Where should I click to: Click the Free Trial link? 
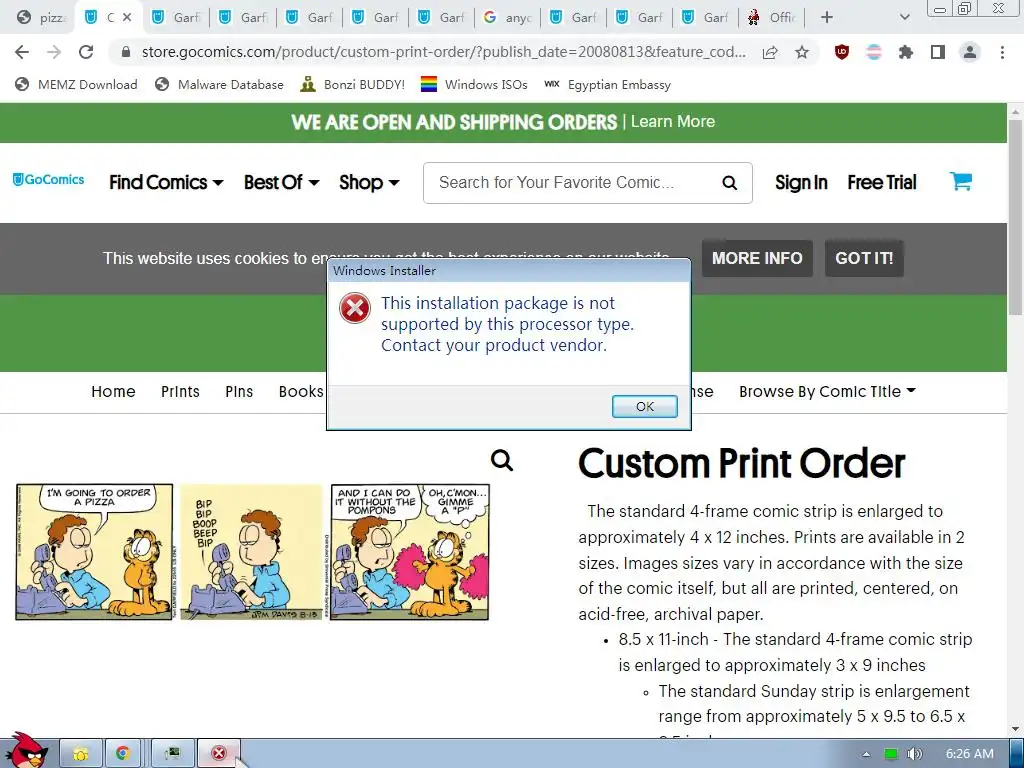tap(882, 182)
